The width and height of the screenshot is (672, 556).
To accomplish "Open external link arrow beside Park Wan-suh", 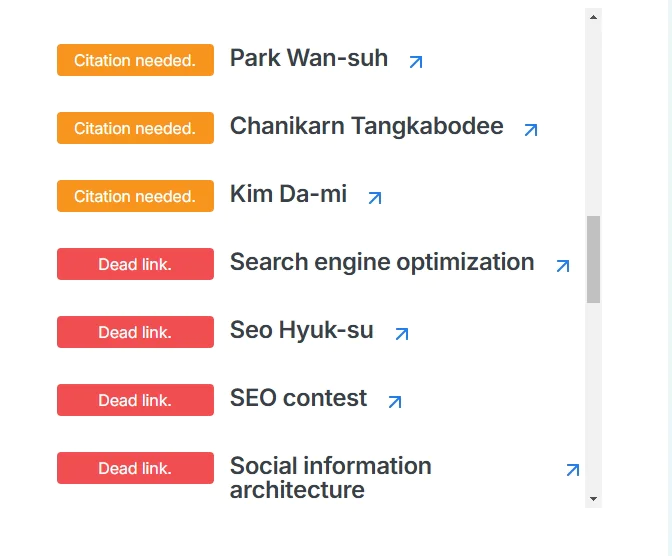I will point(416,62).
